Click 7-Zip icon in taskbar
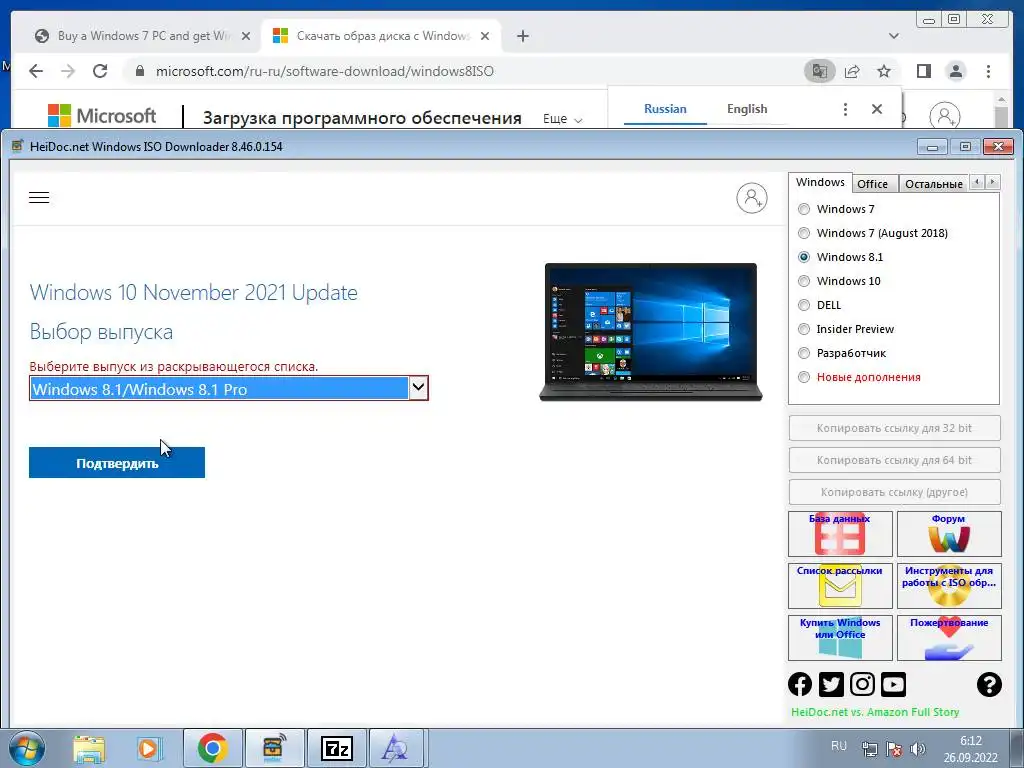The height and width of the screenshot is (768, 1024). [337, 749]
